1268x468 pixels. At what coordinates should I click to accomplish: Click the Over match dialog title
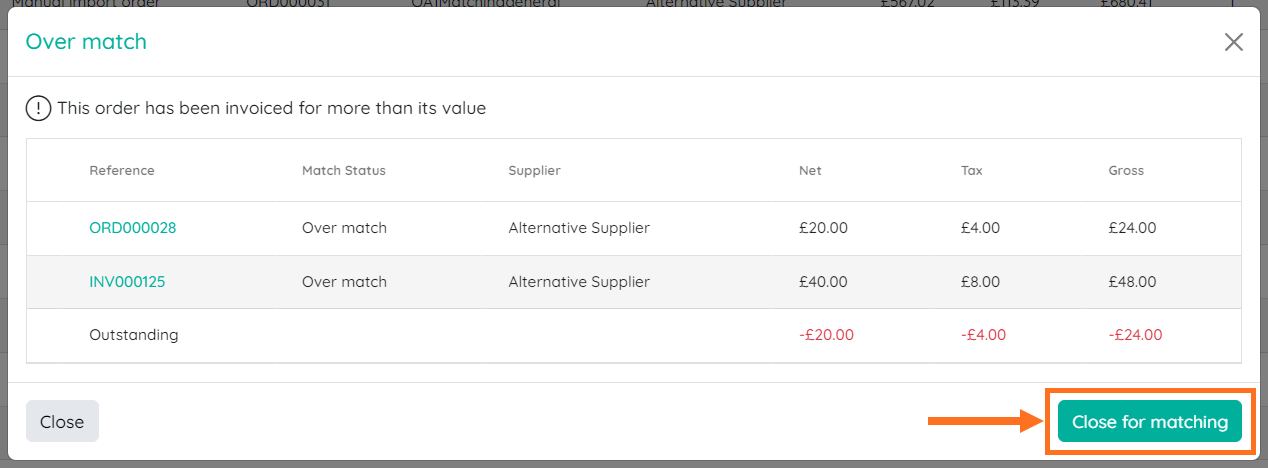[x=86, y=42]
